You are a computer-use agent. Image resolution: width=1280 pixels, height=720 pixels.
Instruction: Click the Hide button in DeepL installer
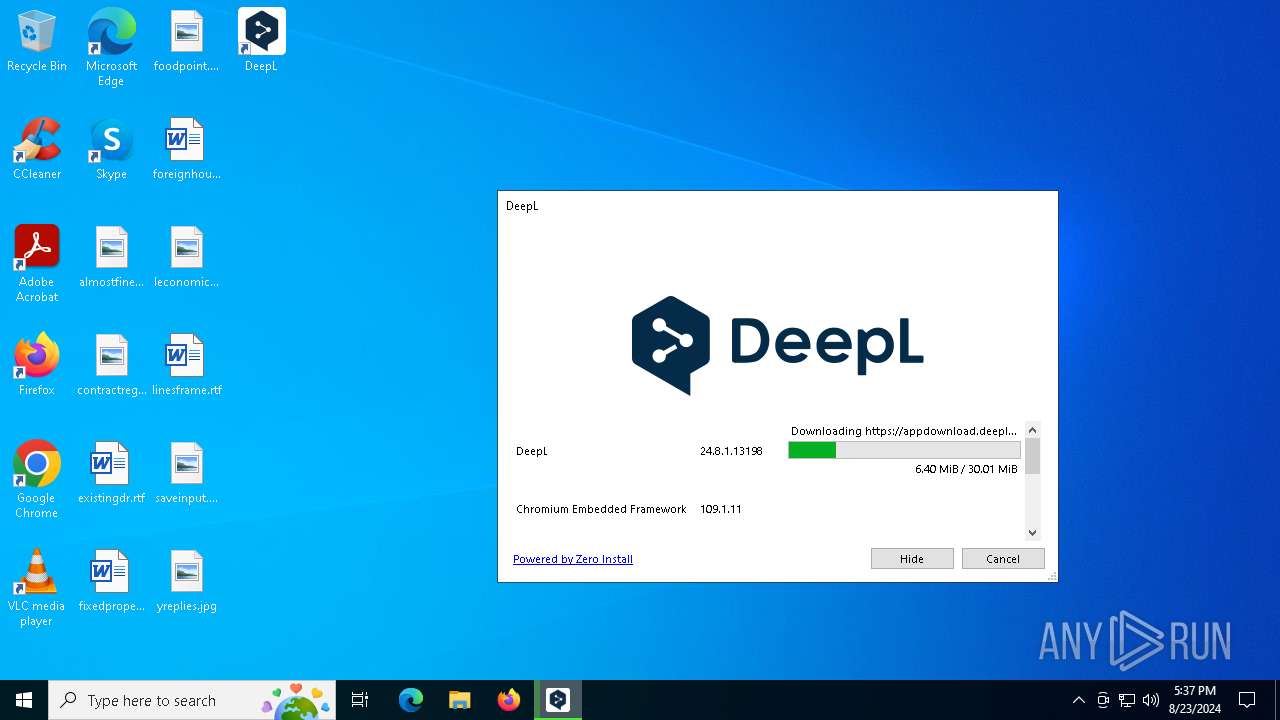(x=912, y=559)
